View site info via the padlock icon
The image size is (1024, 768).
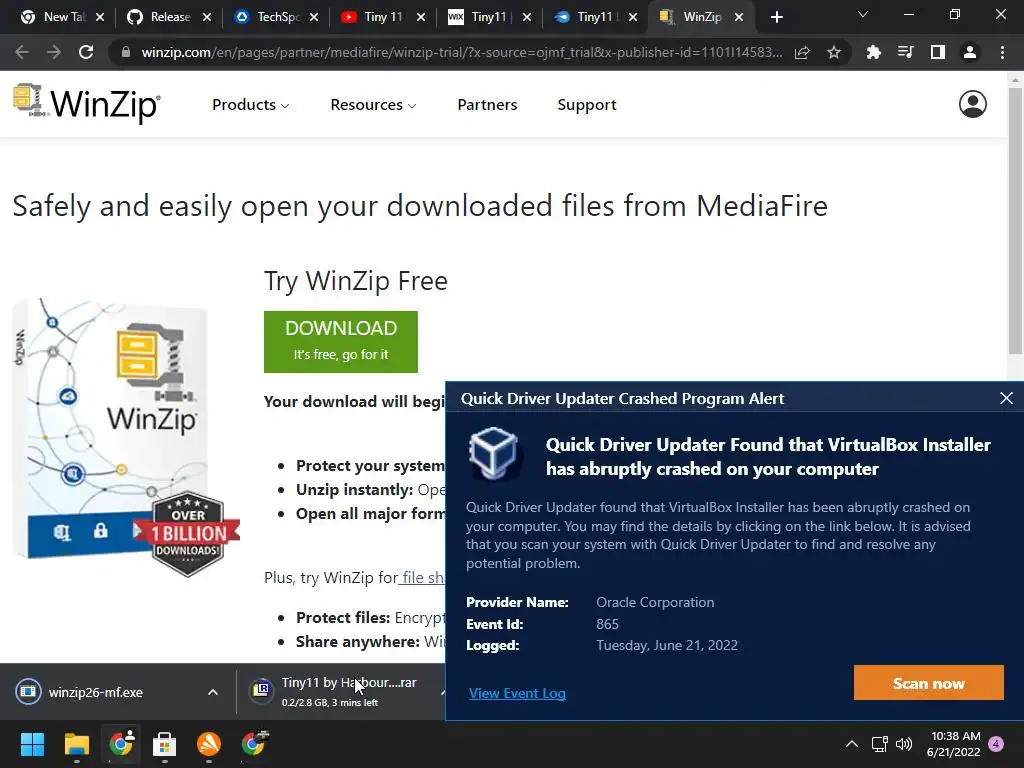coord(125,52)
